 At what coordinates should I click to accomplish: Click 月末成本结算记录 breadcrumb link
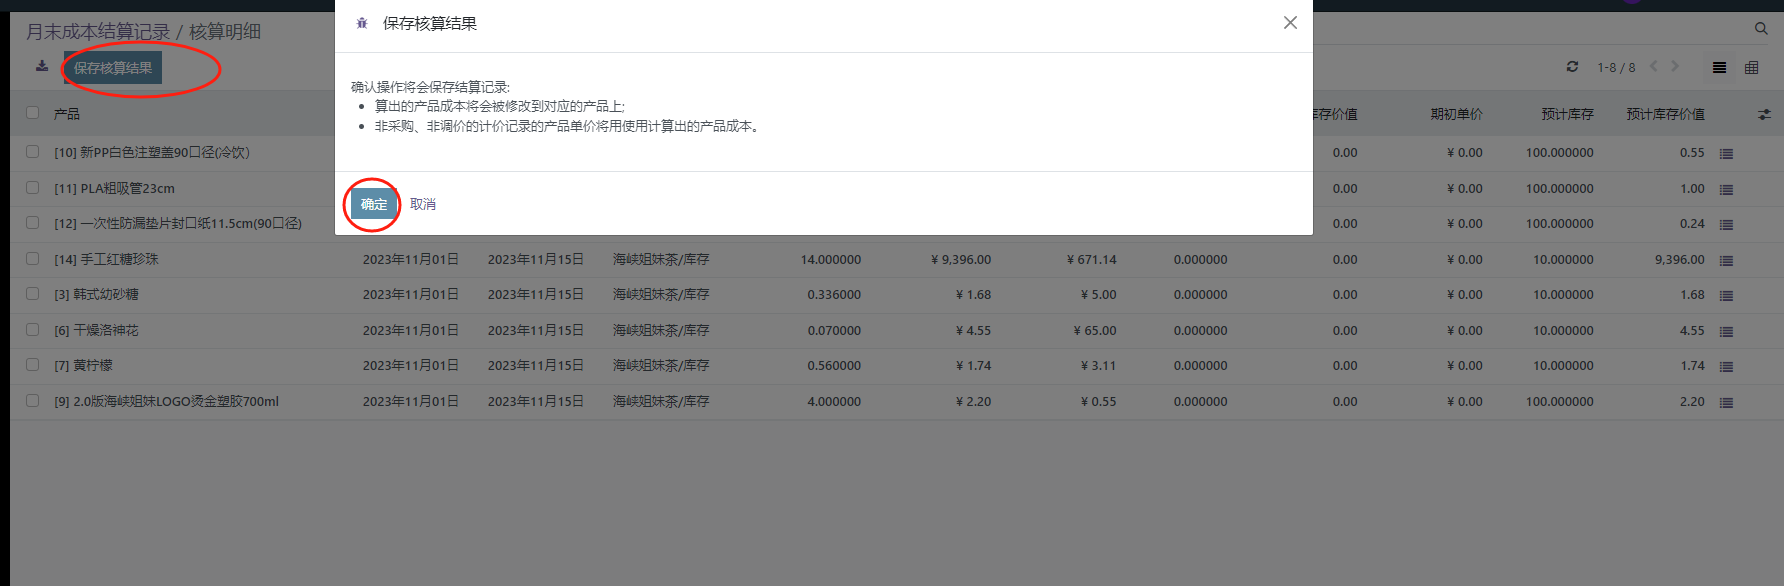point(98,32)
